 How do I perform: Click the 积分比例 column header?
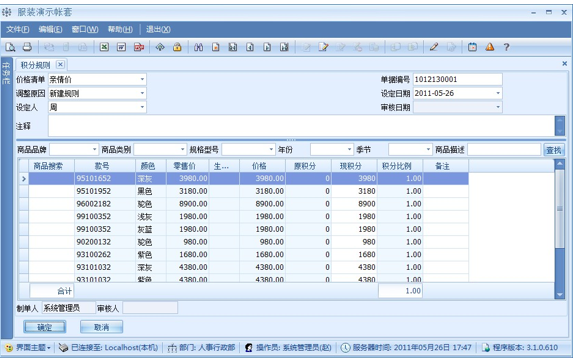click(x=400, y=166)
